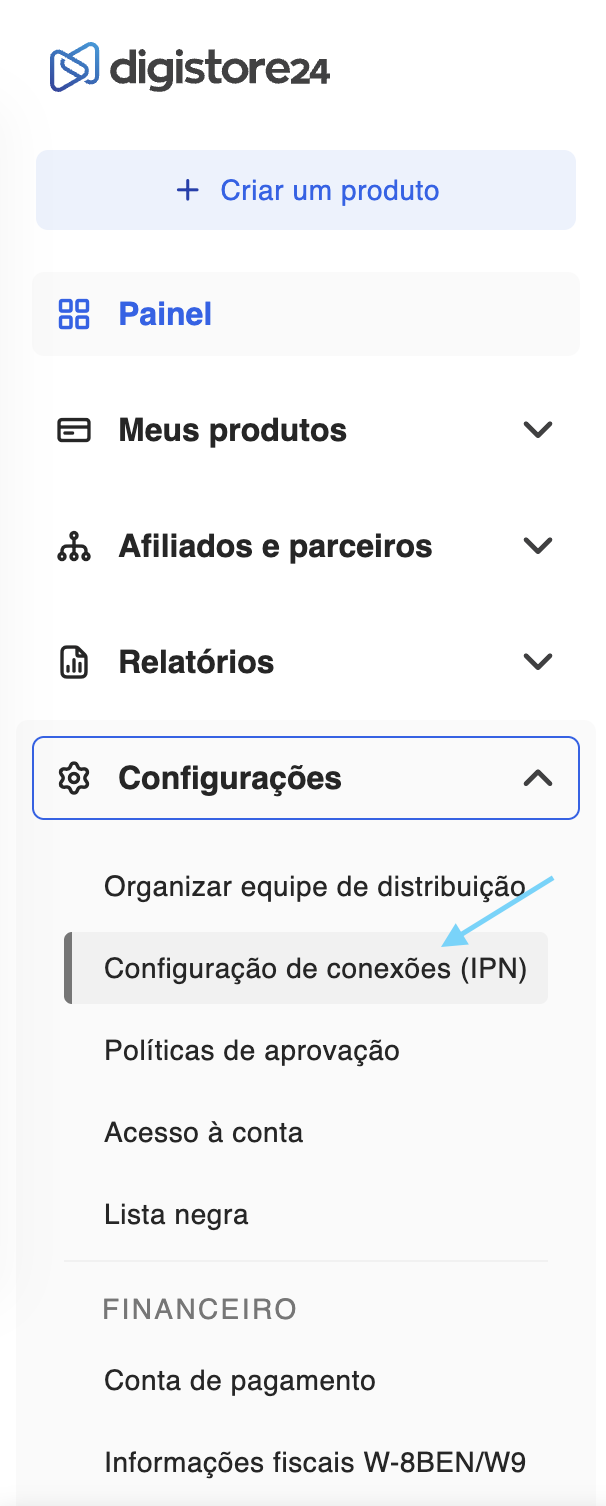
Task: Open Informações fiscais W-8BEN/W9
Action: [x=314, y=1463]
